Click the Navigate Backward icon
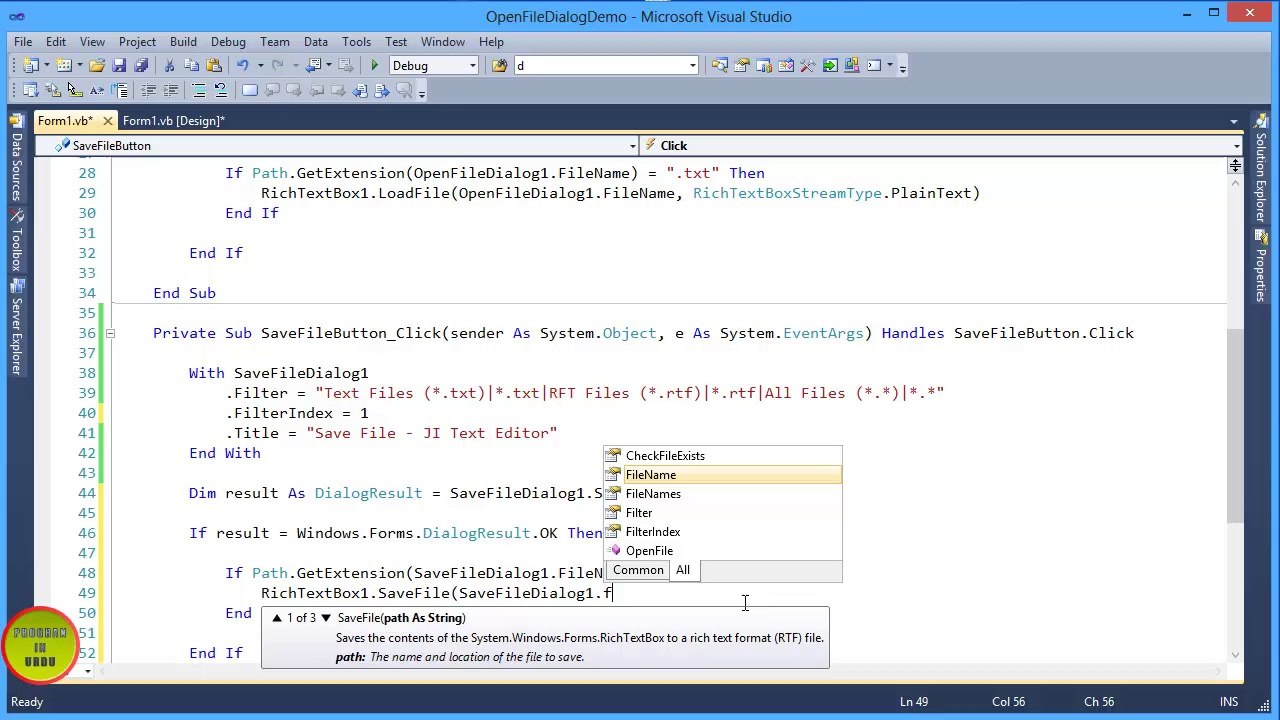The width and height of the screenshot is (1280, 720). (314, 66)
